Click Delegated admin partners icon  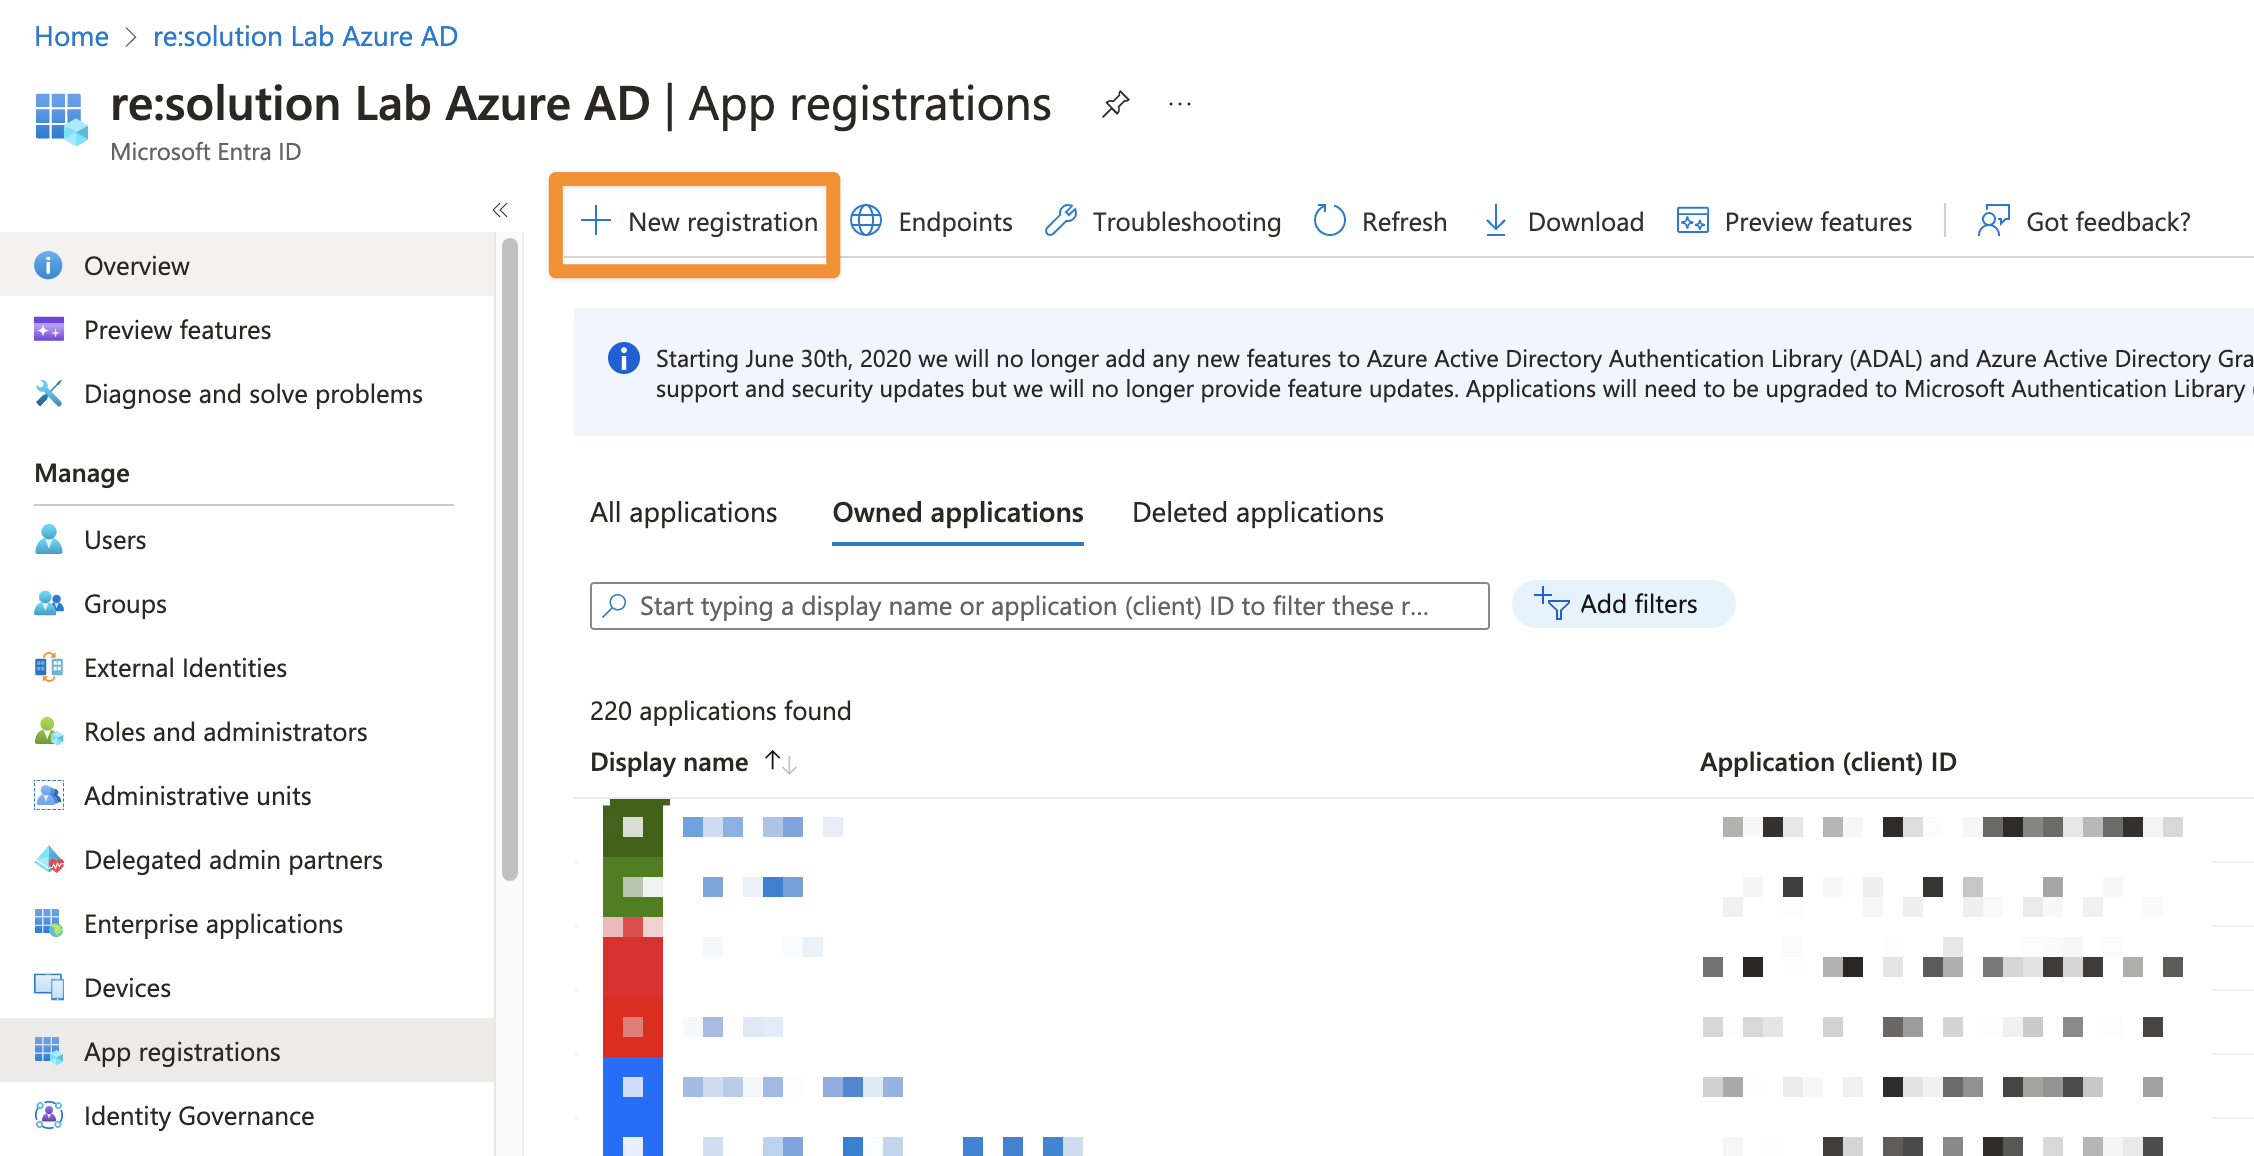[48, 860]
